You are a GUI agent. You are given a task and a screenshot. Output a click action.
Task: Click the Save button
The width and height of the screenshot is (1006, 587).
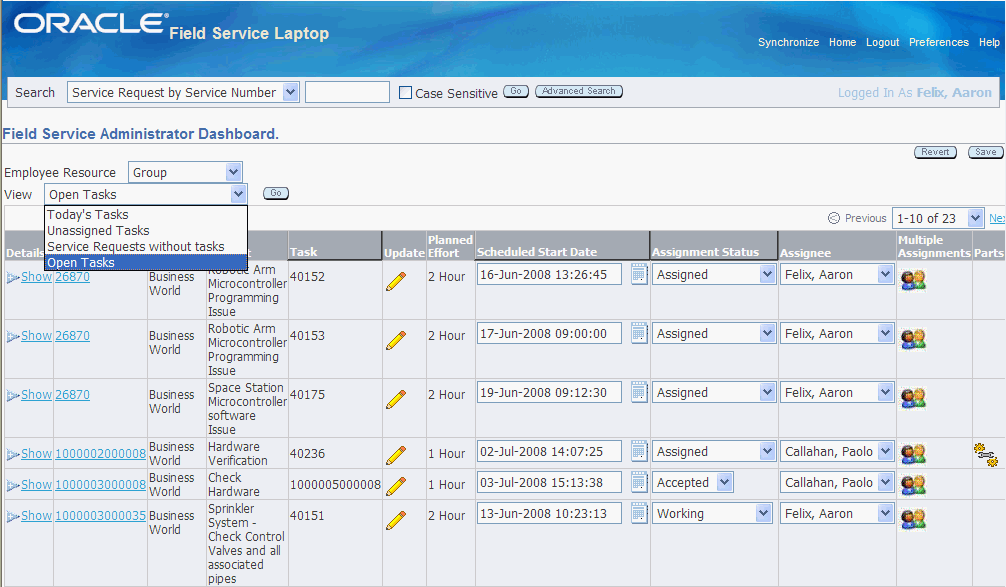985,152
